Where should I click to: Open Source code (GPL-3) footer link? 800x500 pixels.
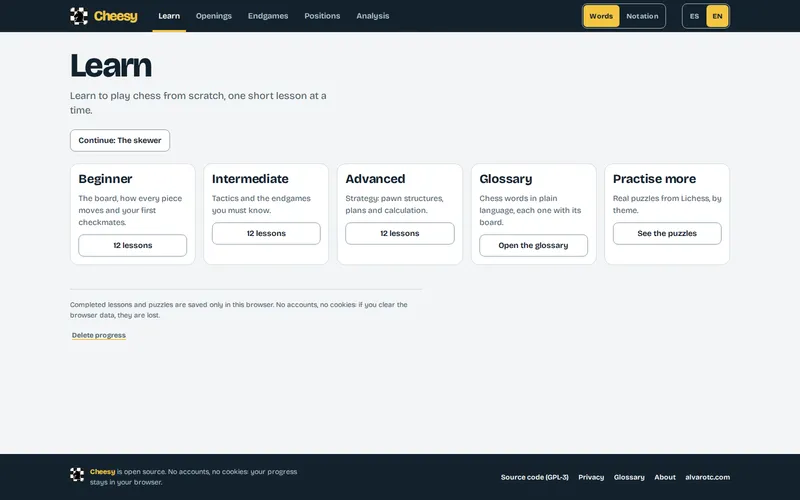click(534, 477)
